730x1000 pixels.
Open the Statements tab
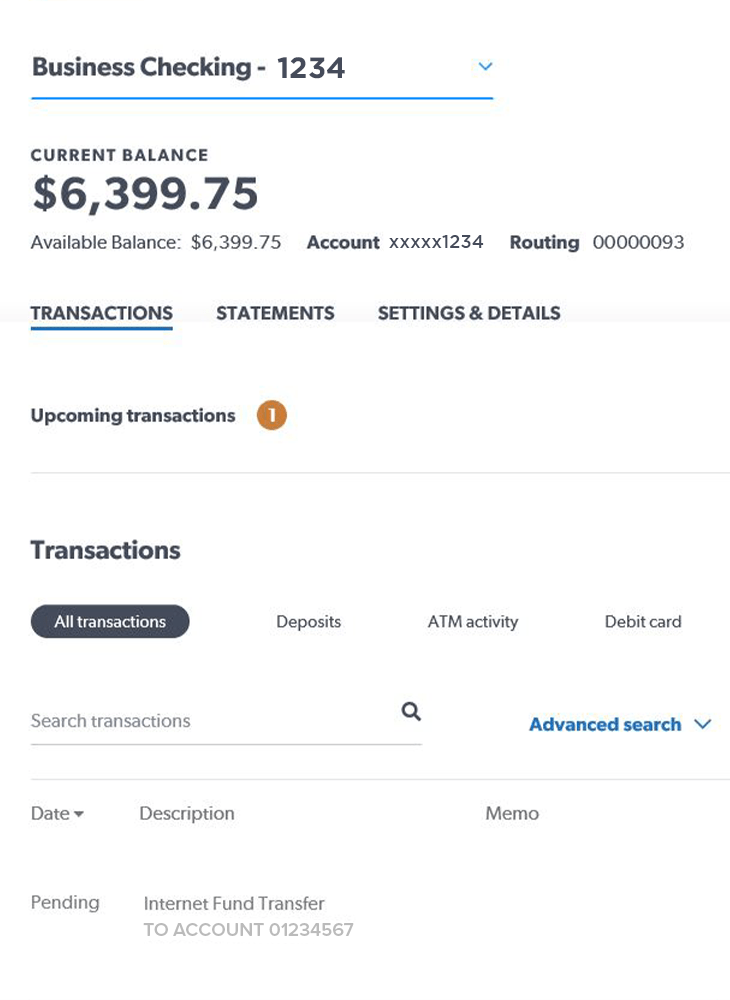tap(275, 313)
